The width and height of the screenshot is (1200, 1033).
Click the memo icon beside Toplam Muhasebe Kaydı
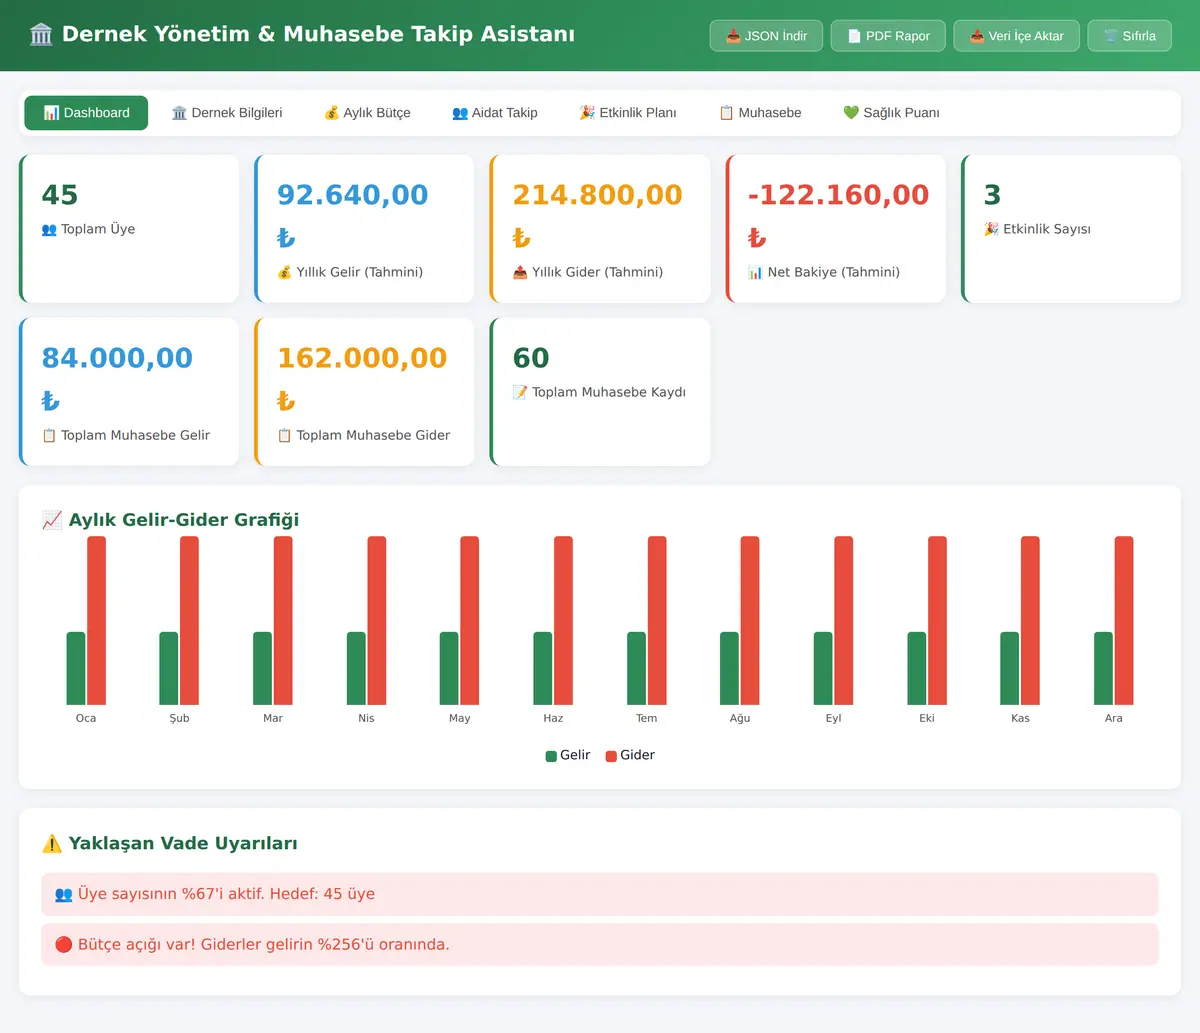(x=520, y=392)
